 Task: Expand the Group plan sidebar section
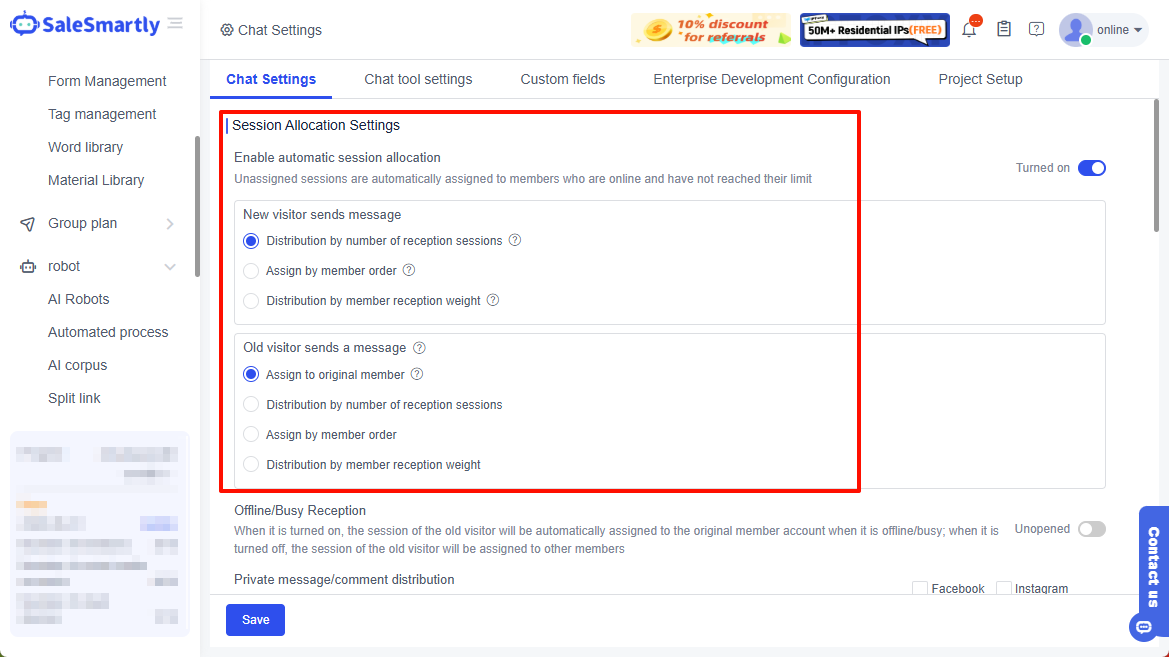[x=170, y=223]
